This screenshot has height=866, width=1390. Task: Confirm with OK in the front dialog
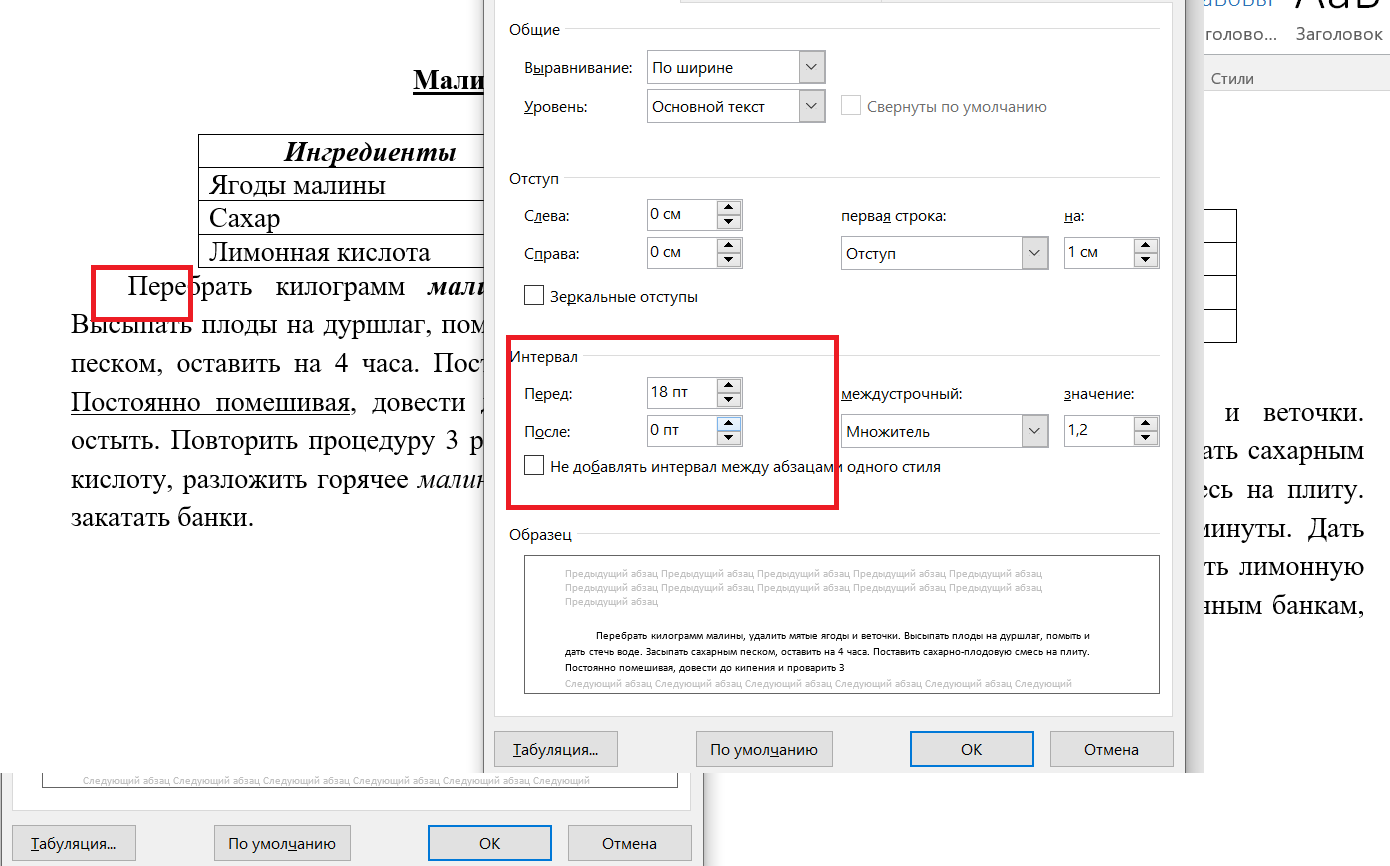[x=971, y=749]
